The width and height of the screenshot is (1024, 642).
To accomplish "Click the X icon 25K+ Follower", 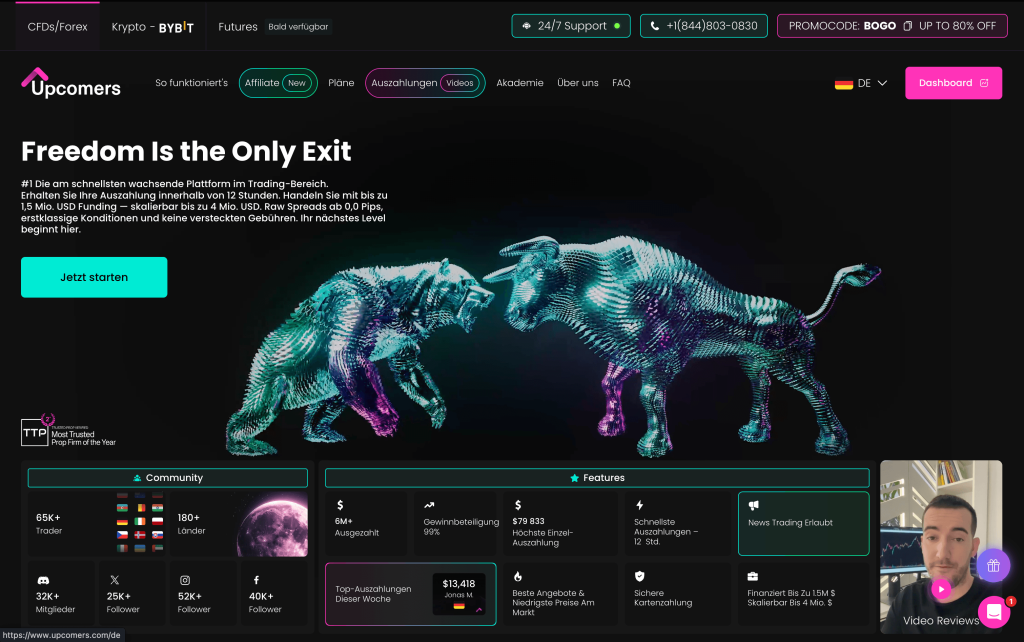I will (115, 580).
